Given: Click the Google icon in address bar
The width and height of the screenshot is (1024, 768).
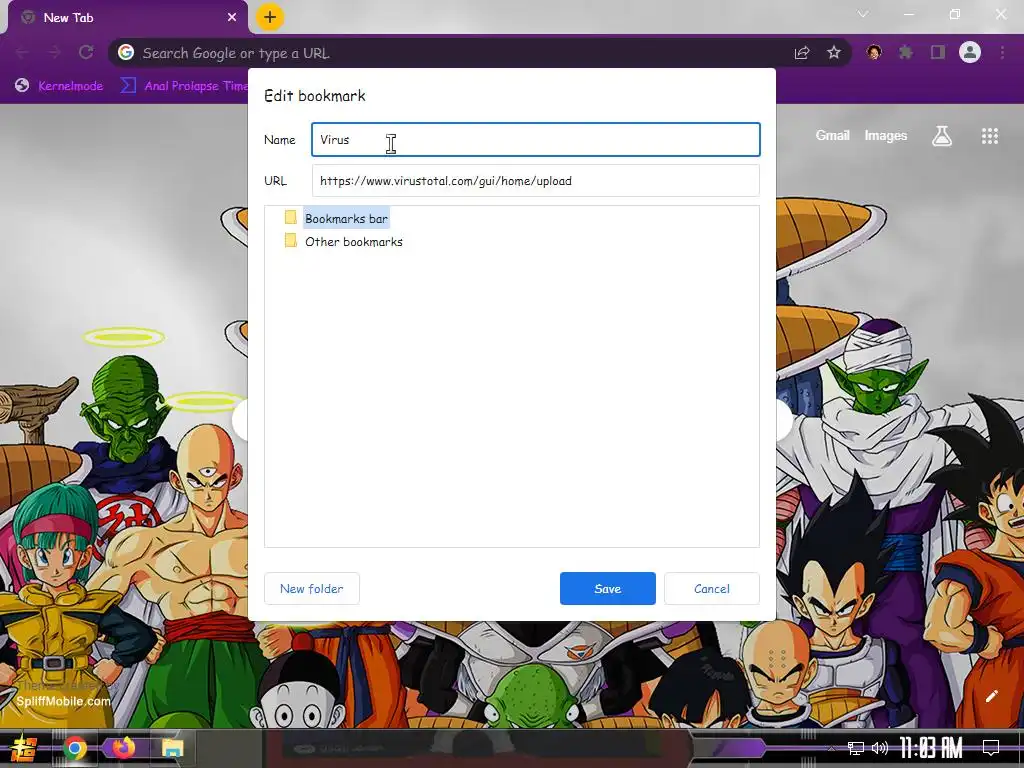Looking at the screenshot, I should [126, 52].
